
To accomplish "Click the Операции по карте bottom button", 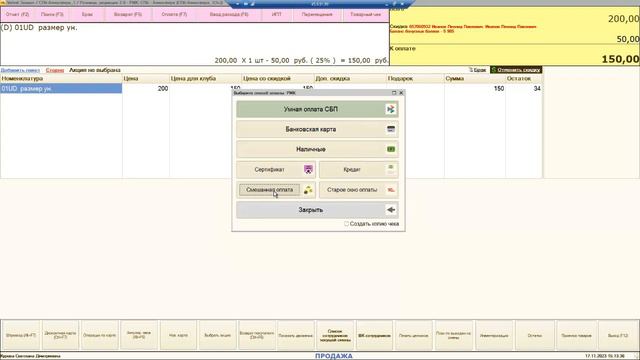I will [x=100, y=335].
